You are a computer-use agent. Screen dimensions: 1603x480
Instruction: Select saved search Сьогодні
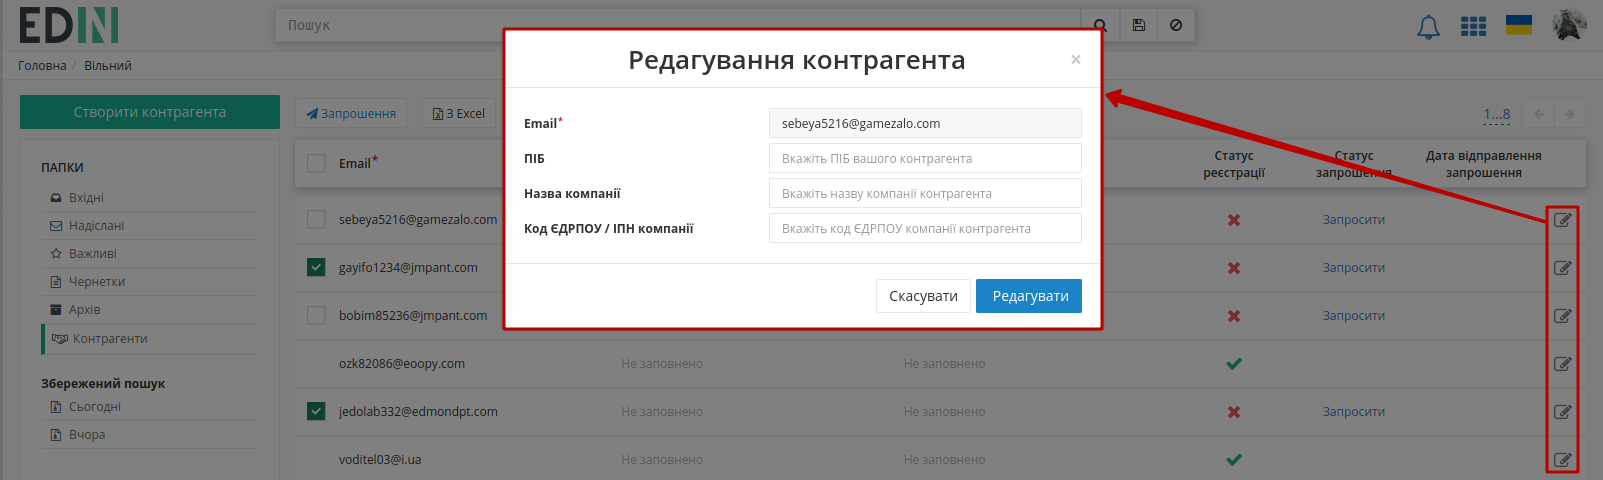(94, 407)
